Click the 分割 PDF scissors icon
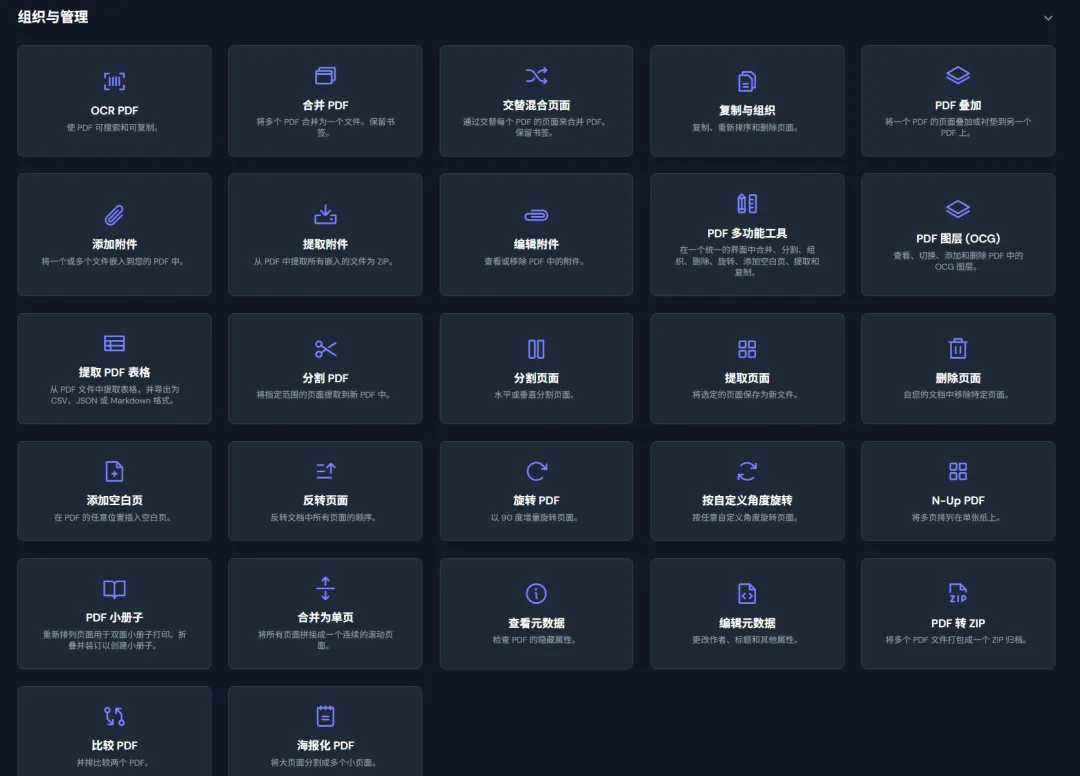 click(325, 349)
